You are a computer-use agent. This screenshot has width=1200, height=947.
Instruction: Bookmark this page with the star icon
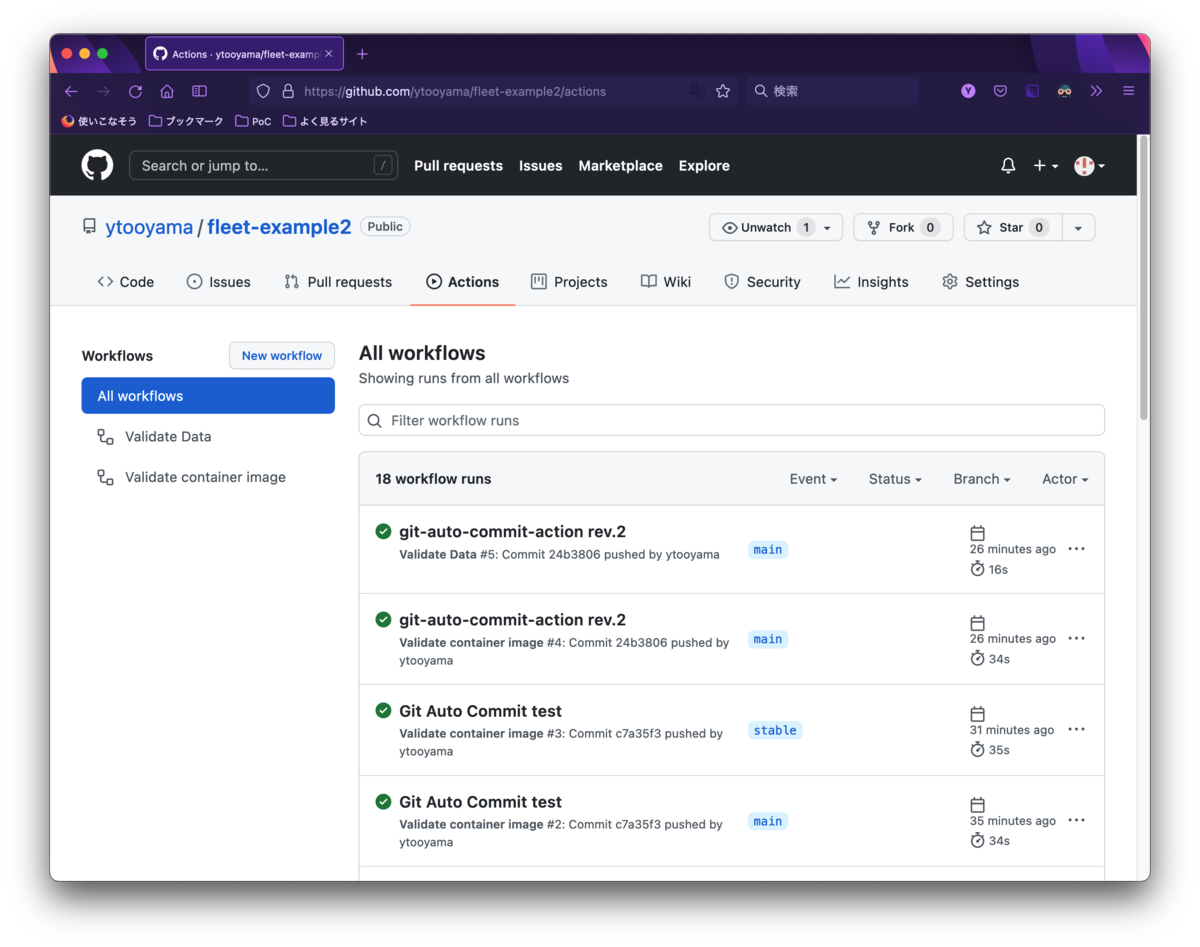tap(723, 91)
